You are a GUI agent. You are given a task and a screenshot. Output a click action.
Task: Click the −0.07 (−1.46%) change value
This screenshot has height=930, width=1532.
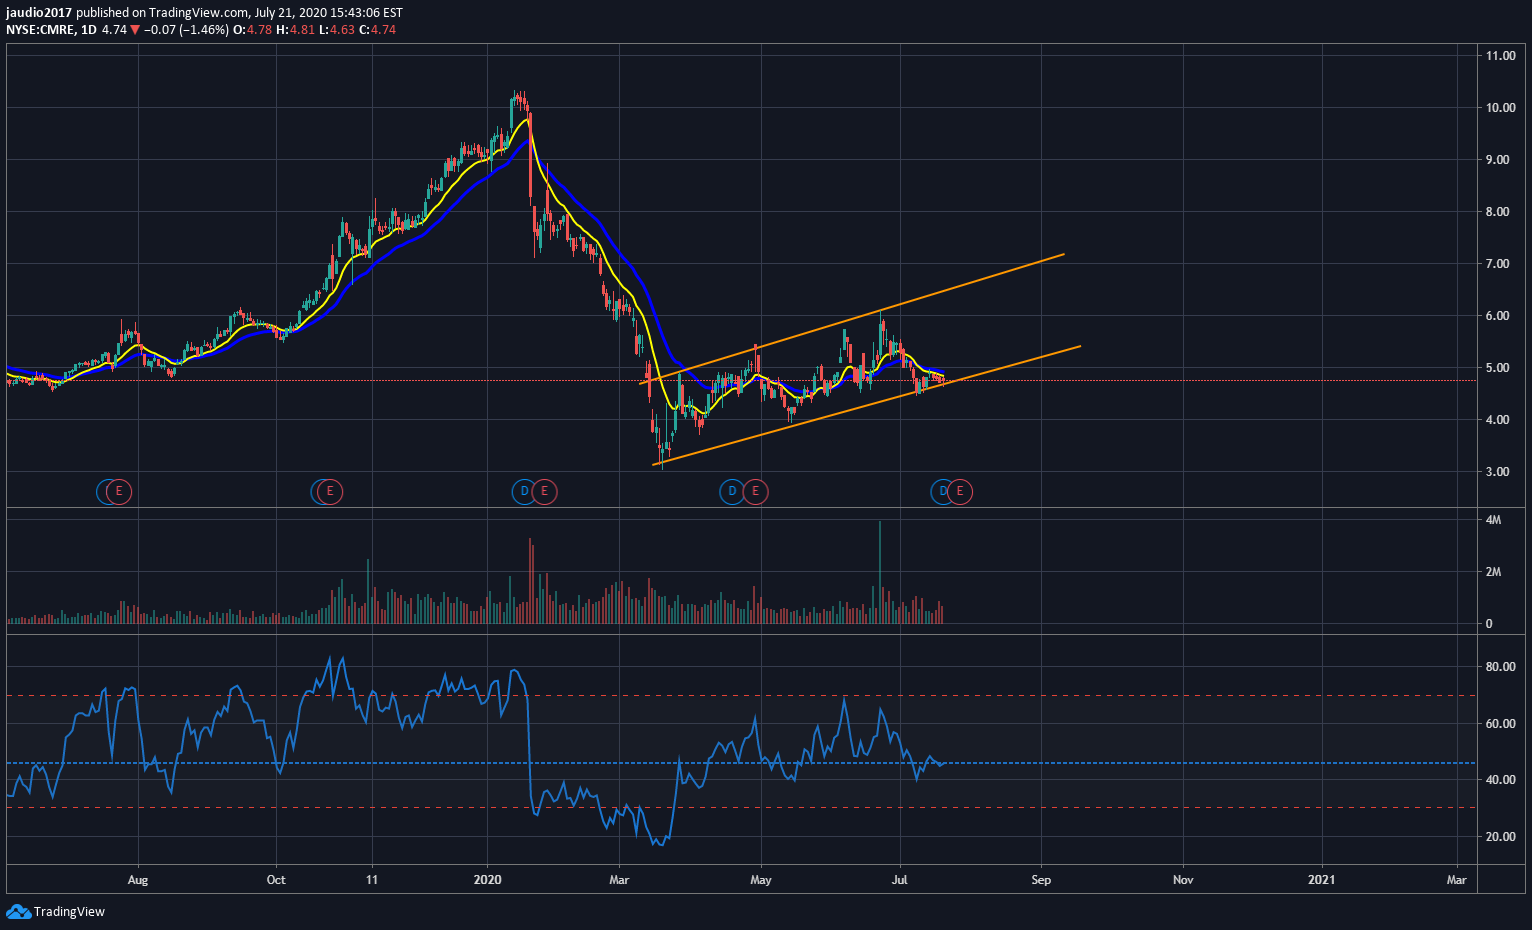click(x=186, y=30)
